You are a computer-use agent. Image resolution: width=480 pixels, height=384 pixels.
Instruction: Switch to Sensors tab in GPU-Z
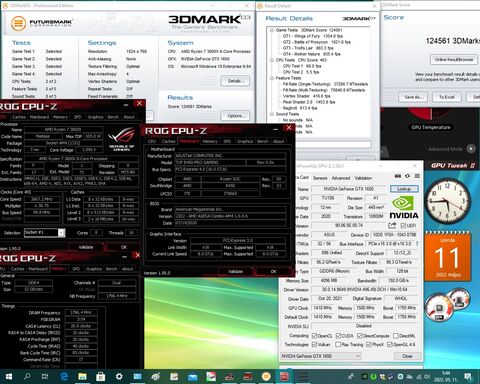pyautogui.click(x=320, y=178)
